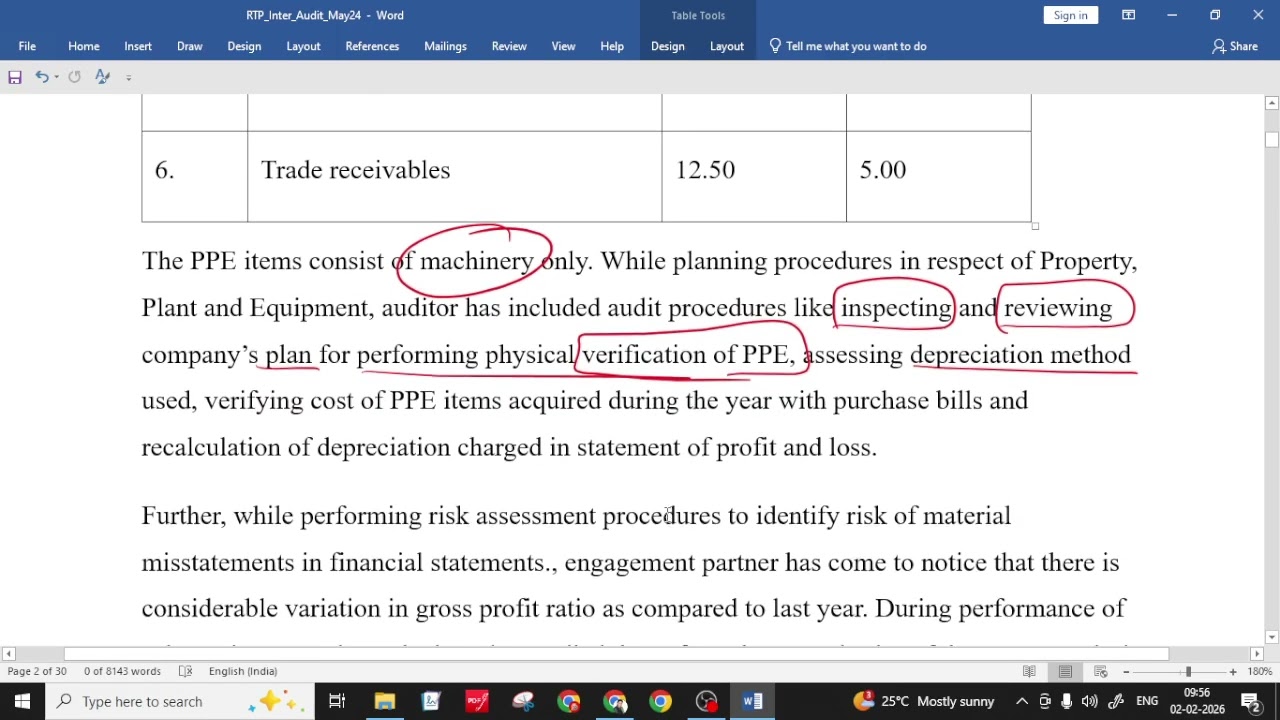
Task: Click the zoom in plus button
Action: click(1233, 671)
